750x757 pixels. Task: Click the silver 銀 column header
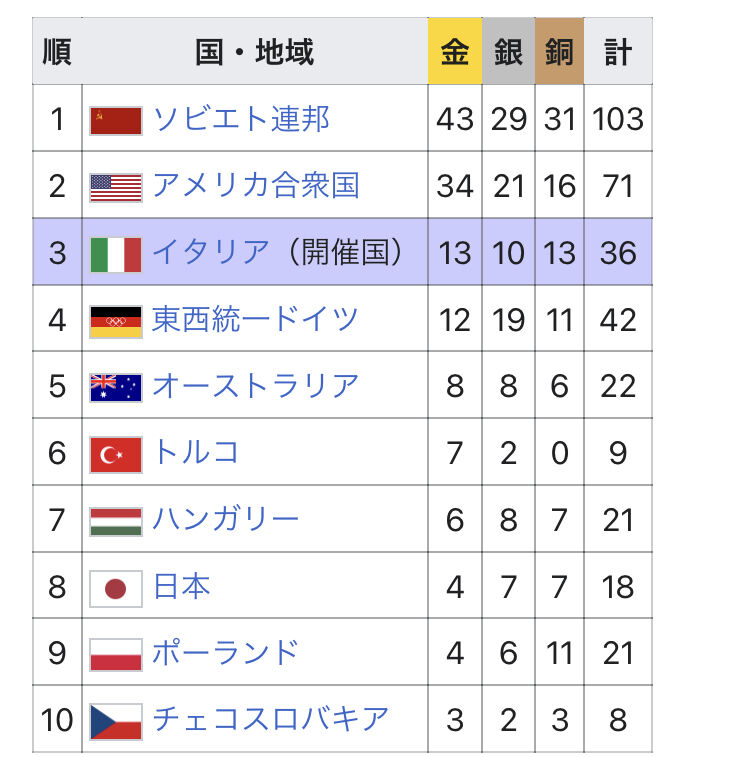[x=508, y=52]
